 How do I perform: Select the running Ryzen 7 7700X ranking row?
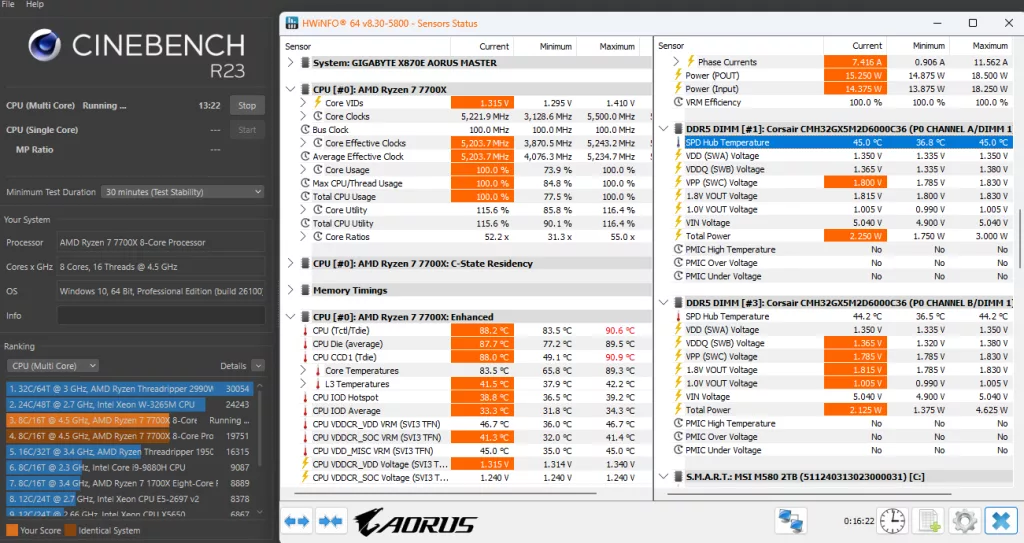point(129,420)
